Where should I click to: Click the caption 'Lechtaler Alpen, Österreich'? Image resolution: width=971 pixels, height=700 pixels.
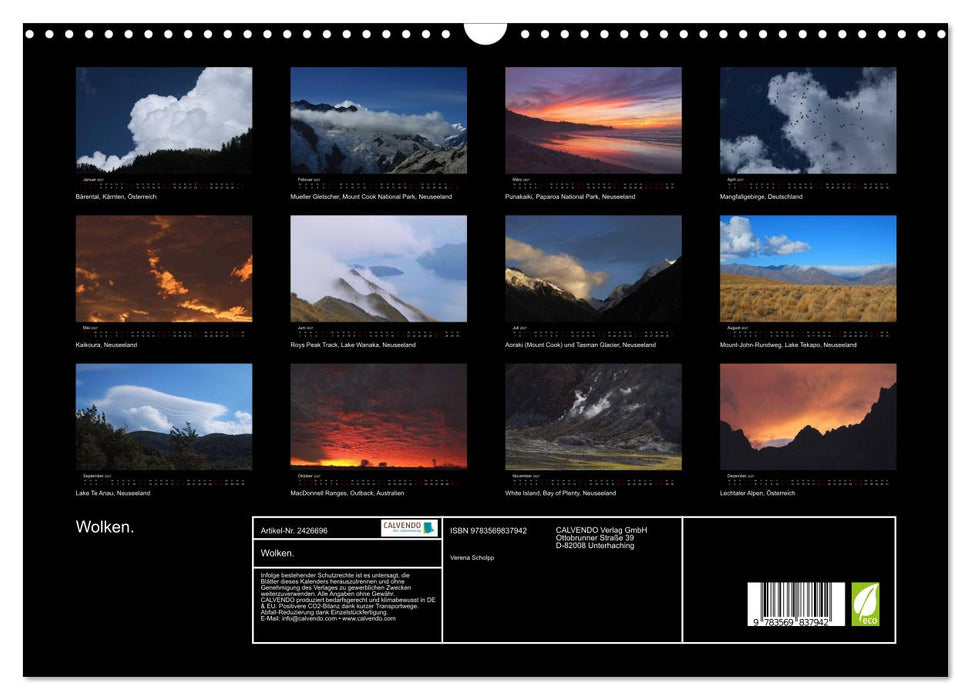coord(757,493)
